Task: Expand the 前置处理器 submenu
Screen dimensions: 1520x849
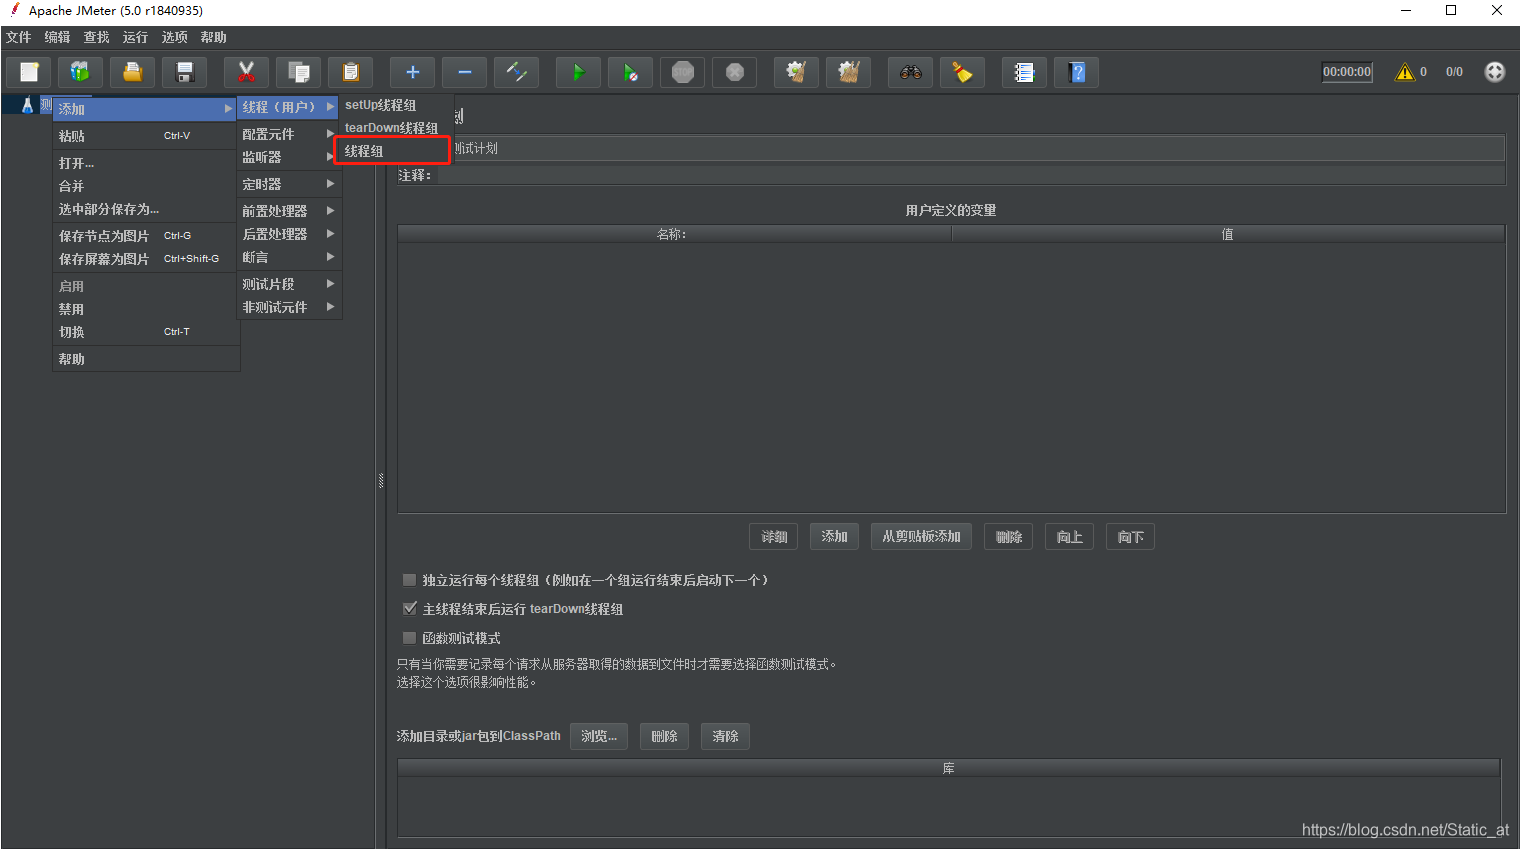Action: [x=288, y=211]
